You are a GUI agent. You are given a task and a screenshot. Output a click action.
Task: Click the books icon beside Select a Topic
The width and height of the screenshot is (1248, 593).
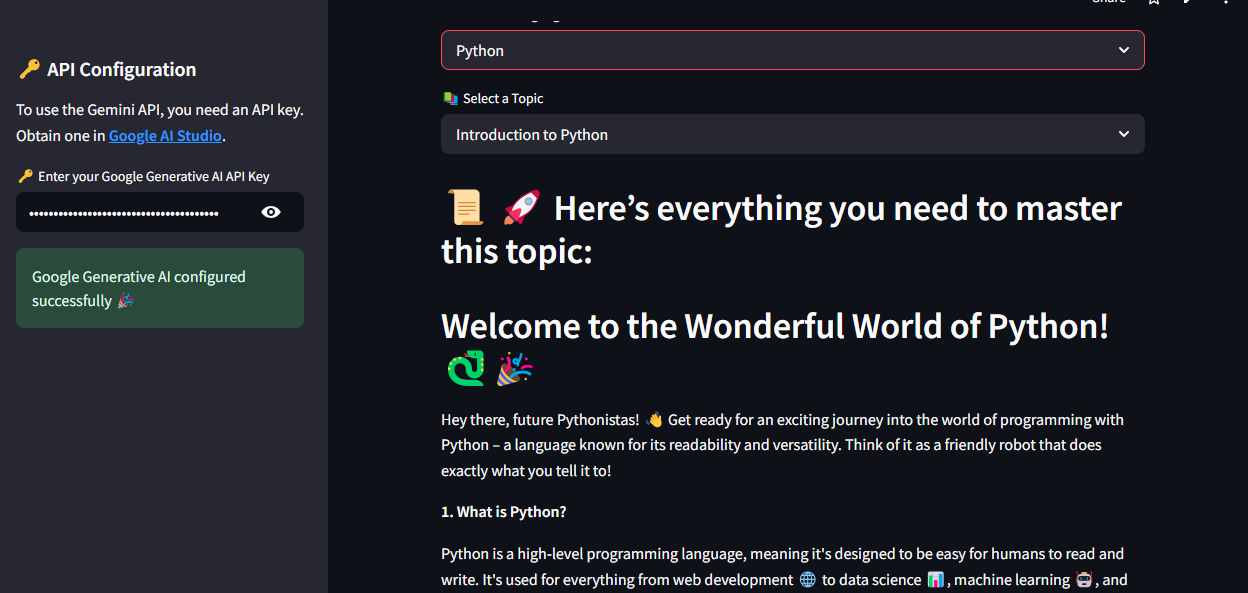(450, 98)
